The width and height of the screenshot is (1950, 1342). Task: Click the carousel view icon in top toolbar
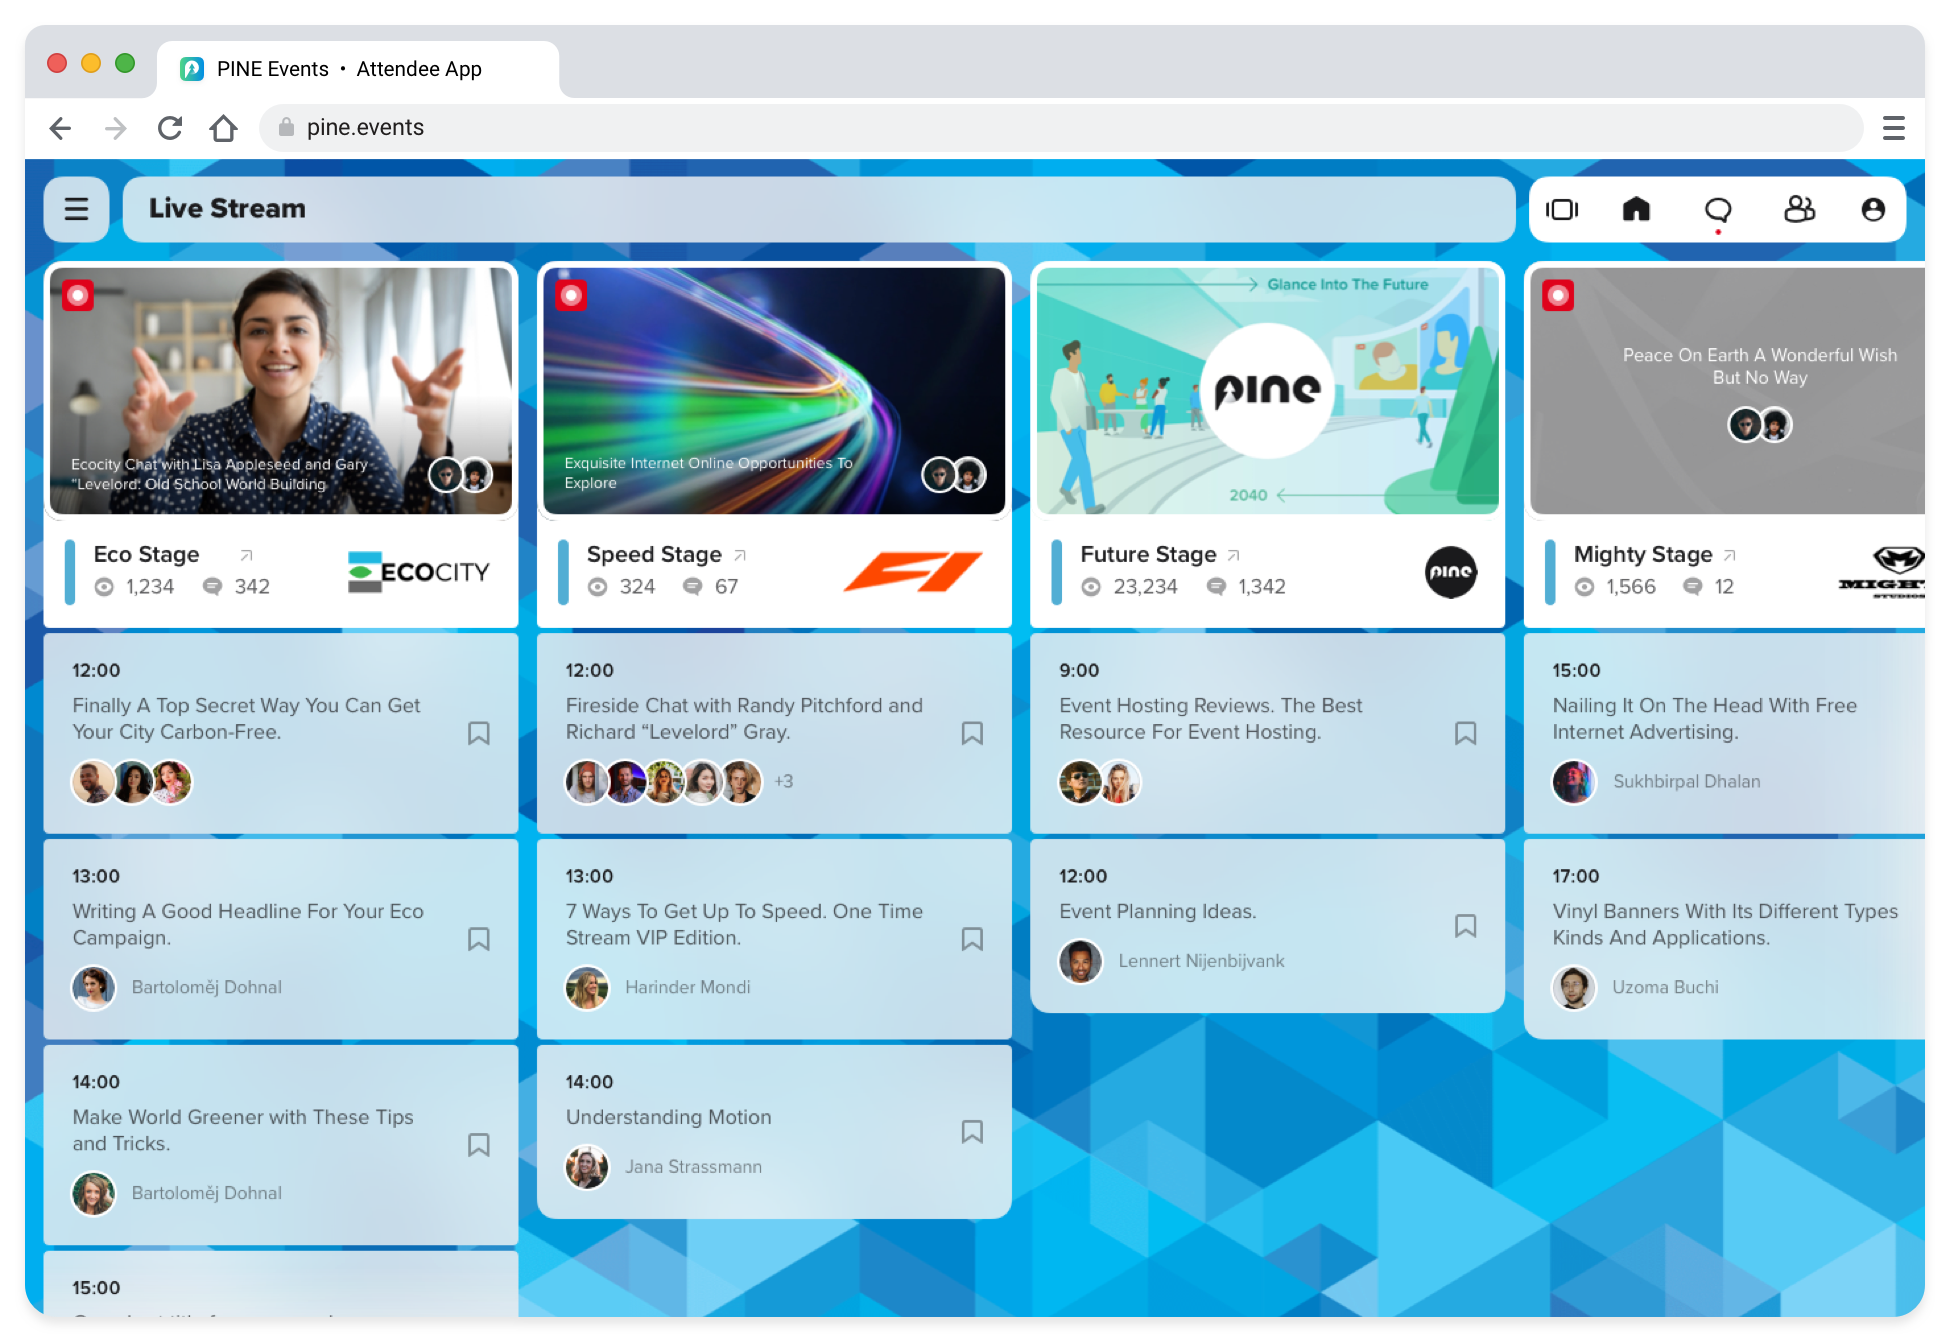[x=1561, y=209]
